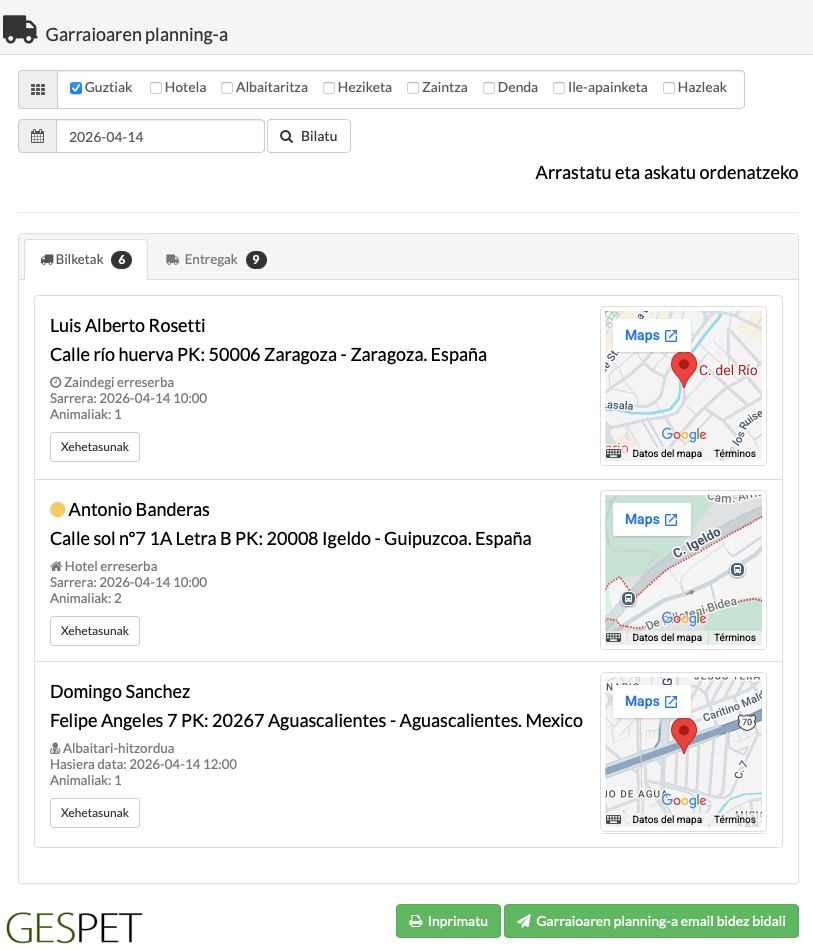Click the Inprimatu print button
This screenshot has height=951, width=813.
447,921
